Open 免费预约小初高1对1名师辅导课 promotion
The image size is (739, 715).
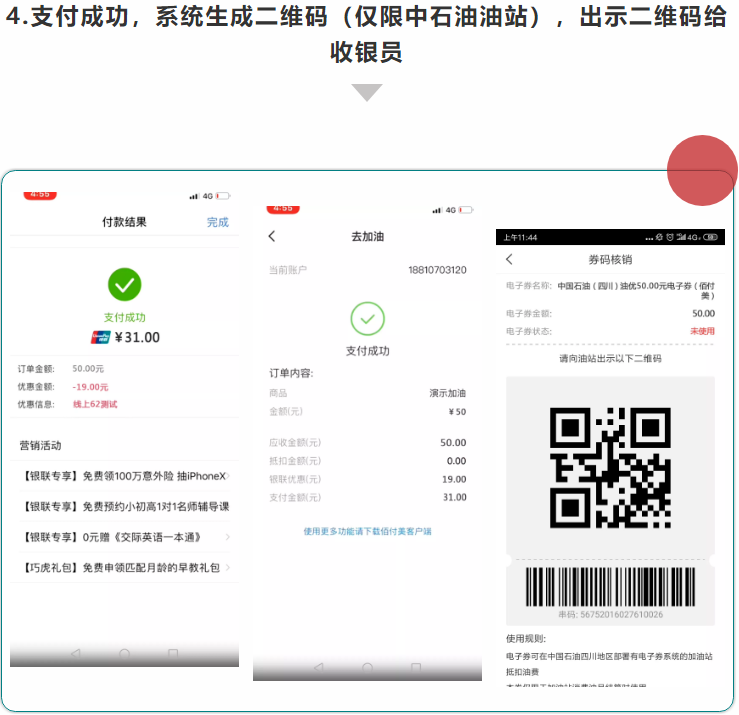[x=125, y=507]
